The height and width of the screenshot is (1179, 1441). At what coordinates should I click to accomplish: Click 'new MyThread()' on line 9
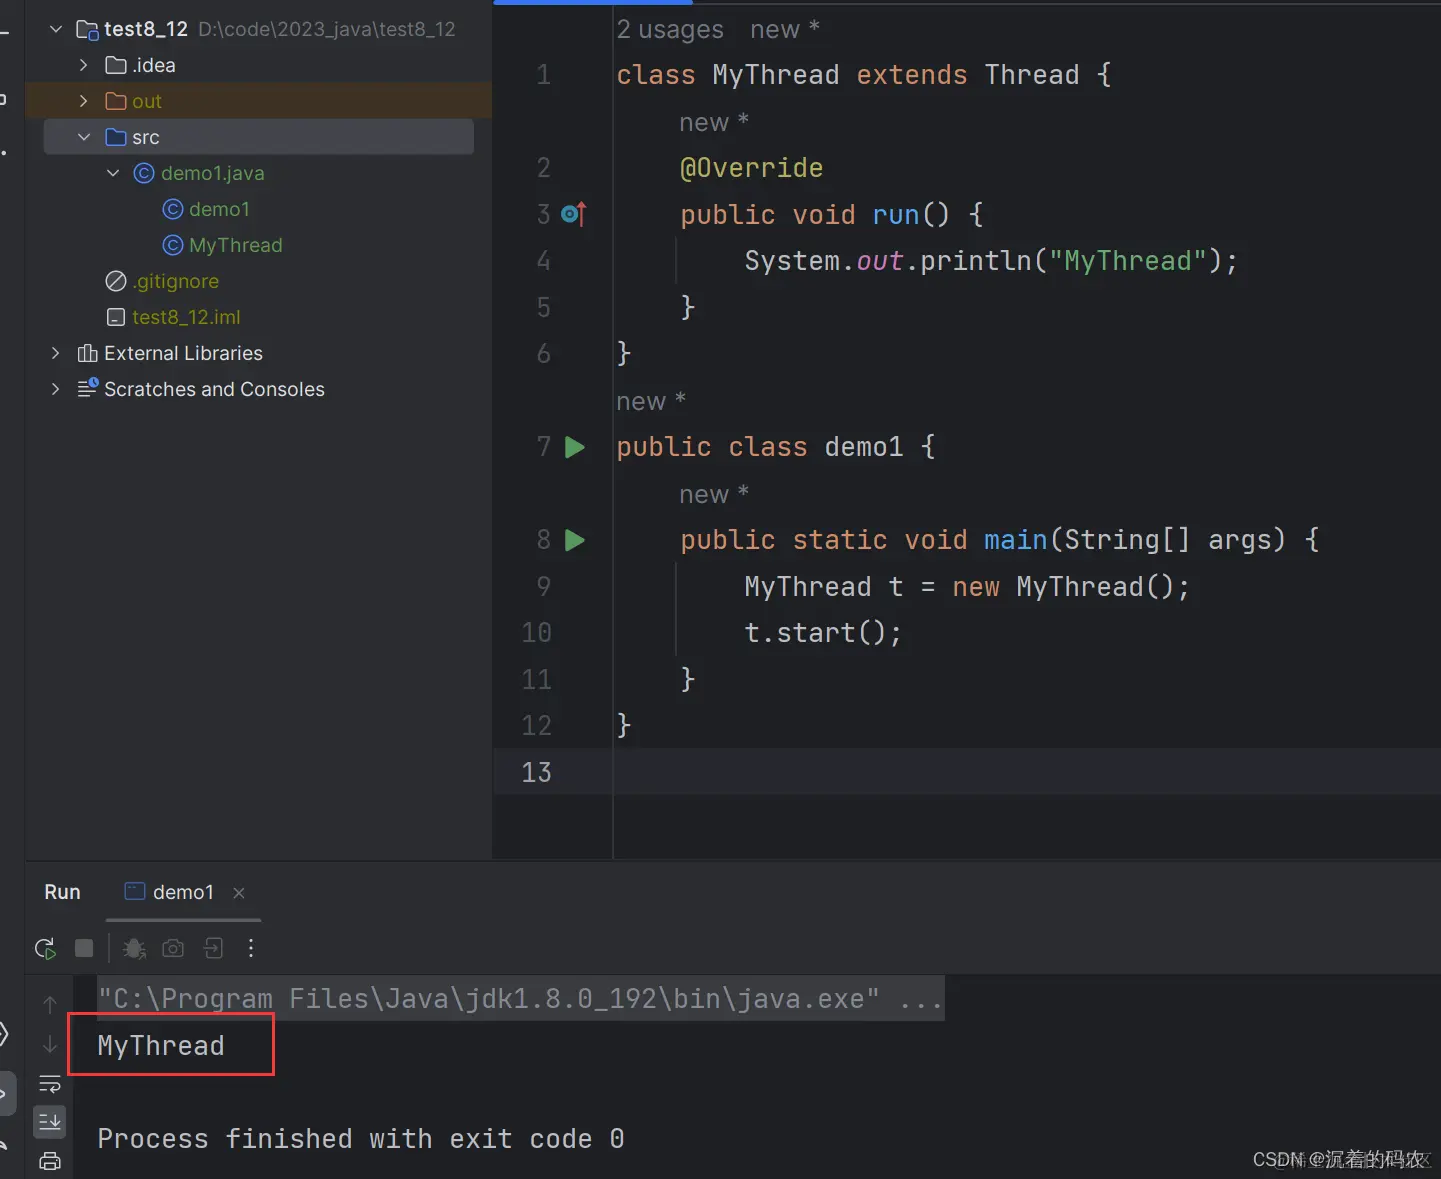pos(1064,587)
